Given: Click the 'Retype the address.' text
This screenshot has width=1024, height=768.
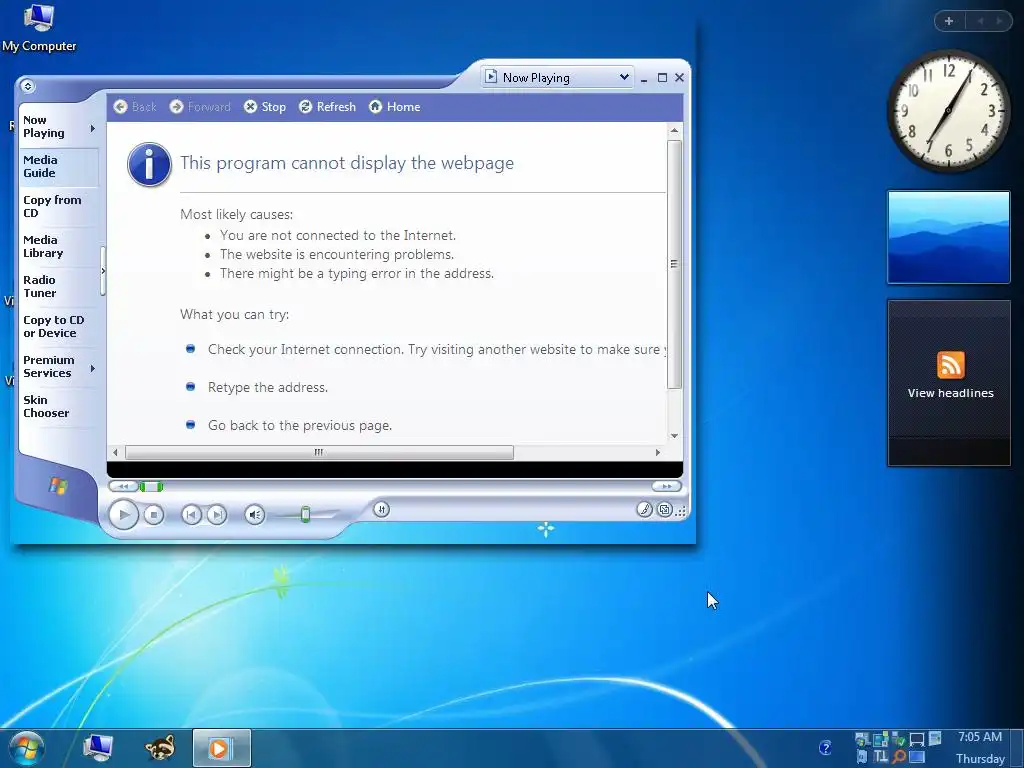Looking at the screenshot, I should [268, 387].
